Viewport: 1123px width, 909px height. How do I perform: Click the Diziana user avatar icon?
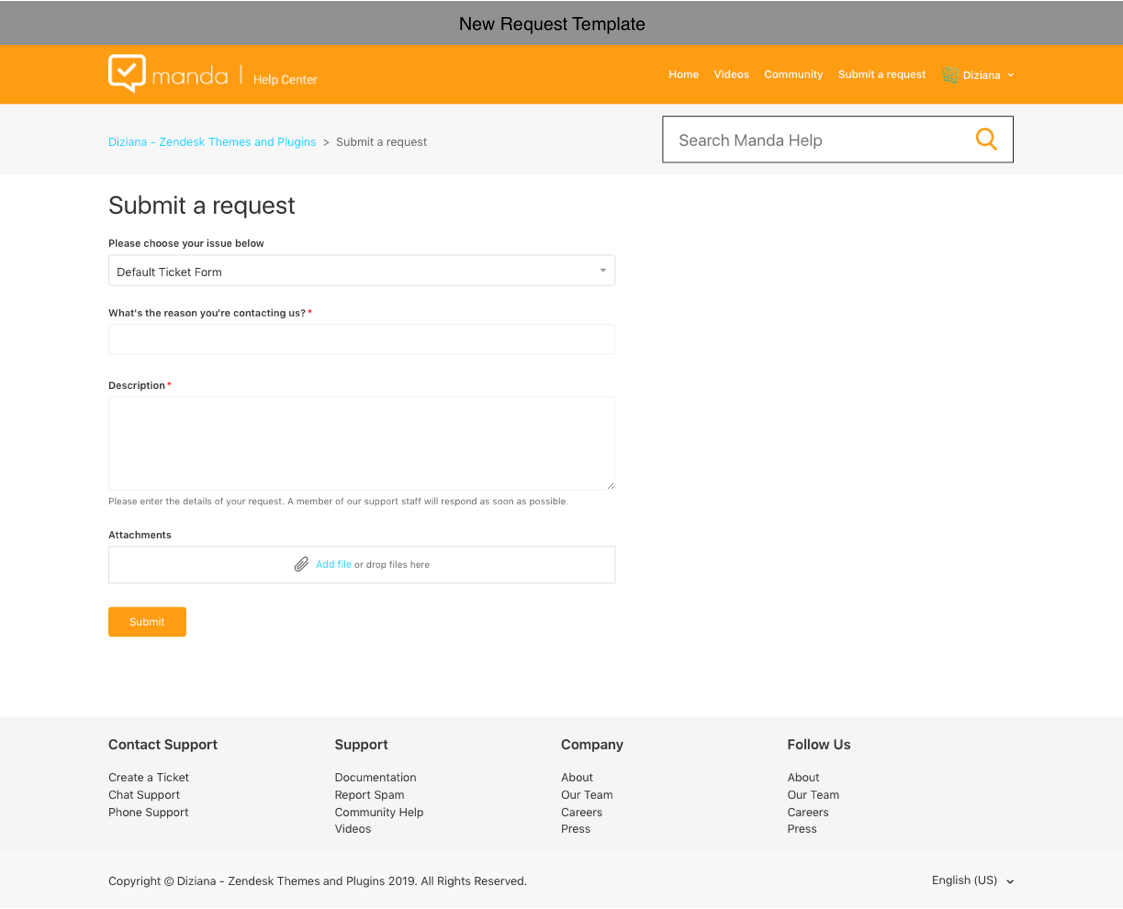tap(950, 75)
